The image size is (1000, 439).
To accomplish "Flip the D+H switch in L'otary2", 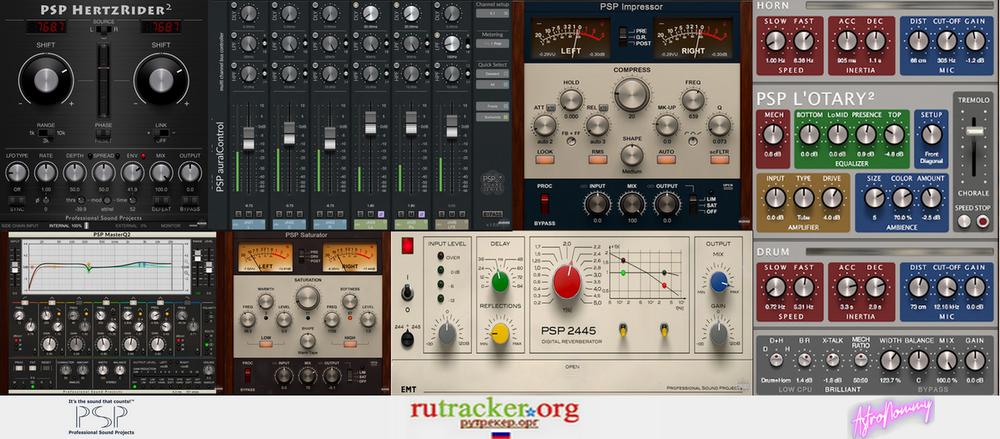I will click(776, 360).
